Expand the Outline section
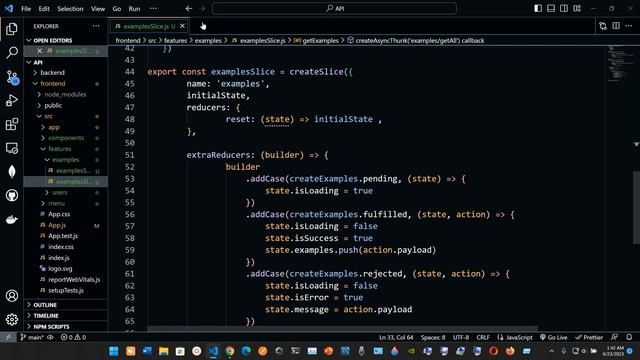 (x=66, y=305)
